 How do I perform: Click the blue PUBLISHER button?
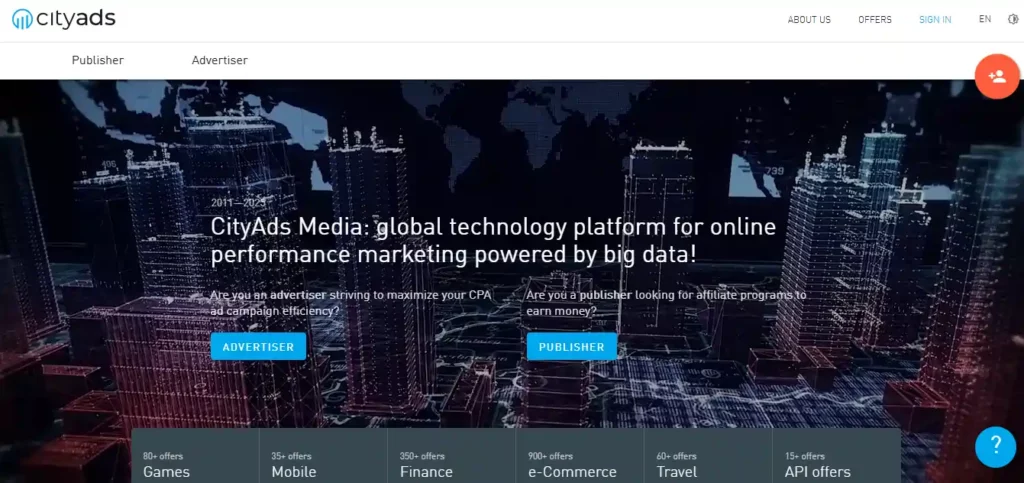coord(571,347)
